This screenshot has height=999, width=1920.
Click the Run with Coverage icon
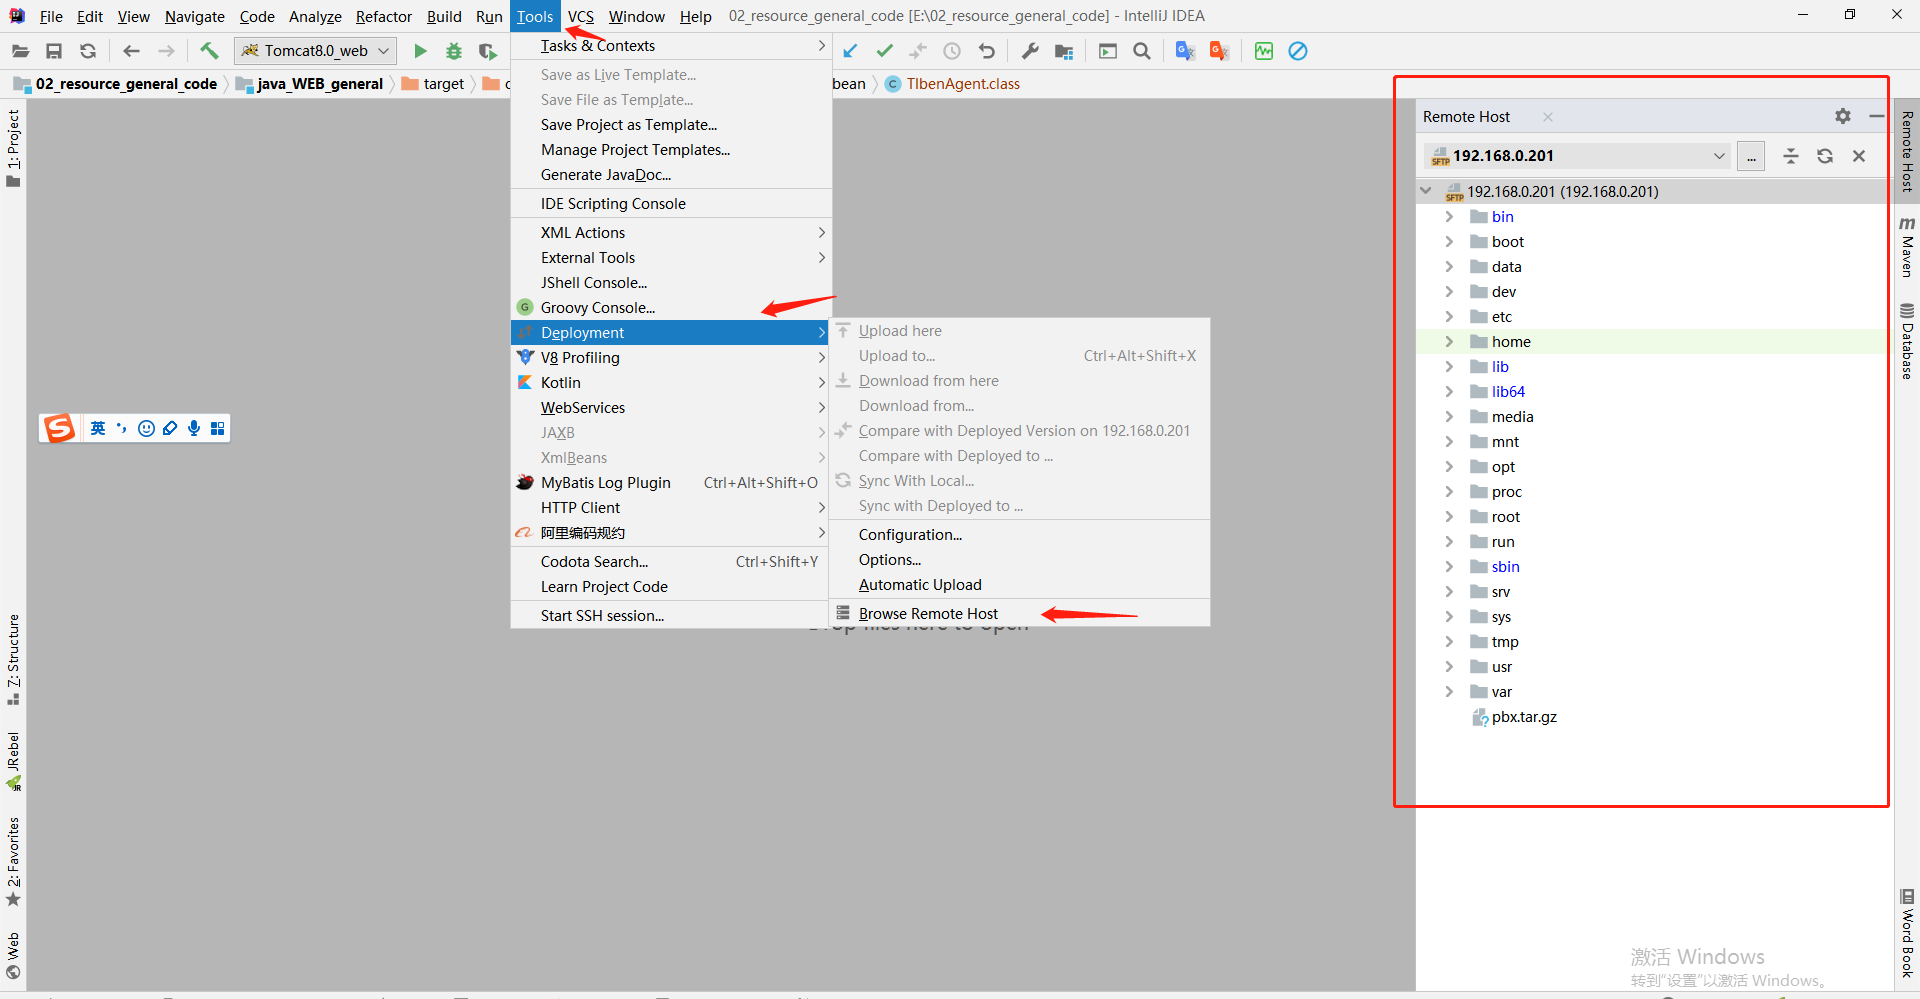click(x=488, y=51)
